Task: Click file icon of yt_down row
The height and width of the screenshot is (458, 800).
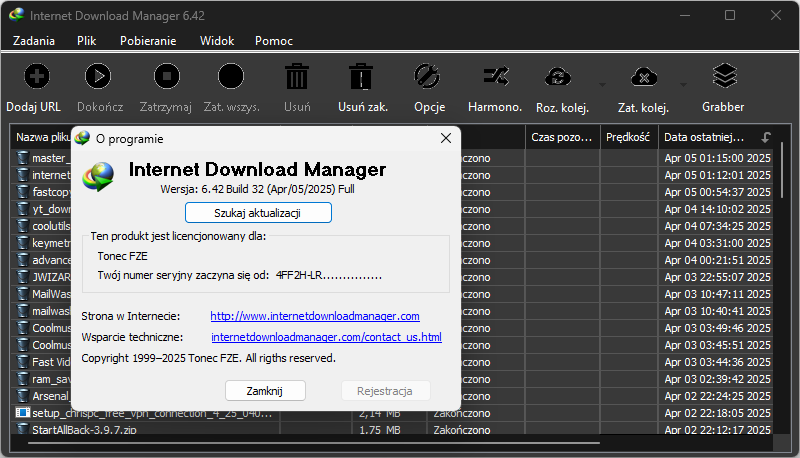Action: click(22, 209)
